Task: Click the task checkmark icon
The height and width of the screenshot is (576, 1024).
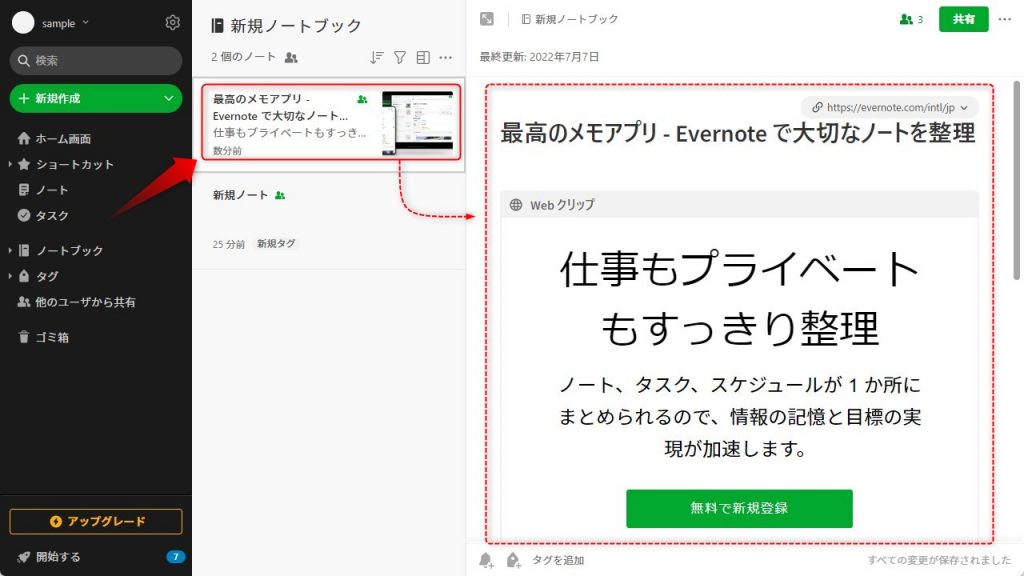Action: coord(24,216)
